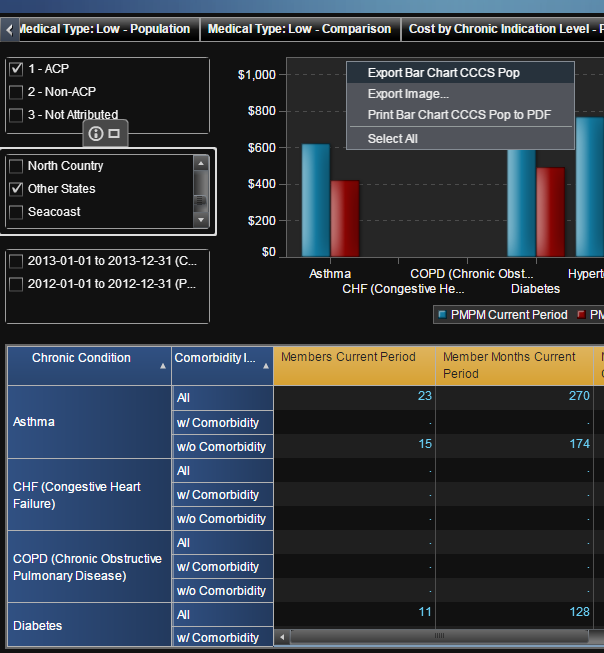
Task: Click the members value 11
Action: click(x=425, y=612)
